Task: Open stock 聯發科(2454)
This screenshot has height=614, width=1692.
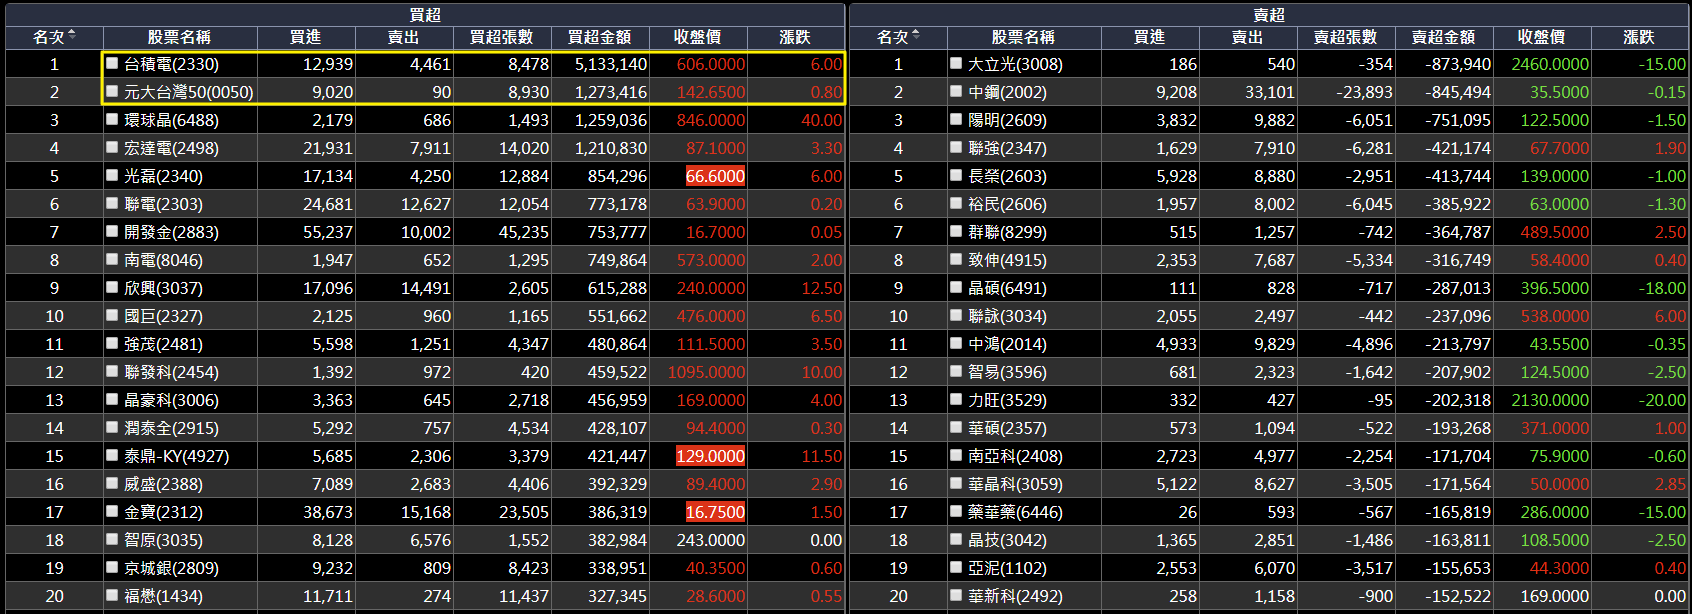Action: click(171, 372)
